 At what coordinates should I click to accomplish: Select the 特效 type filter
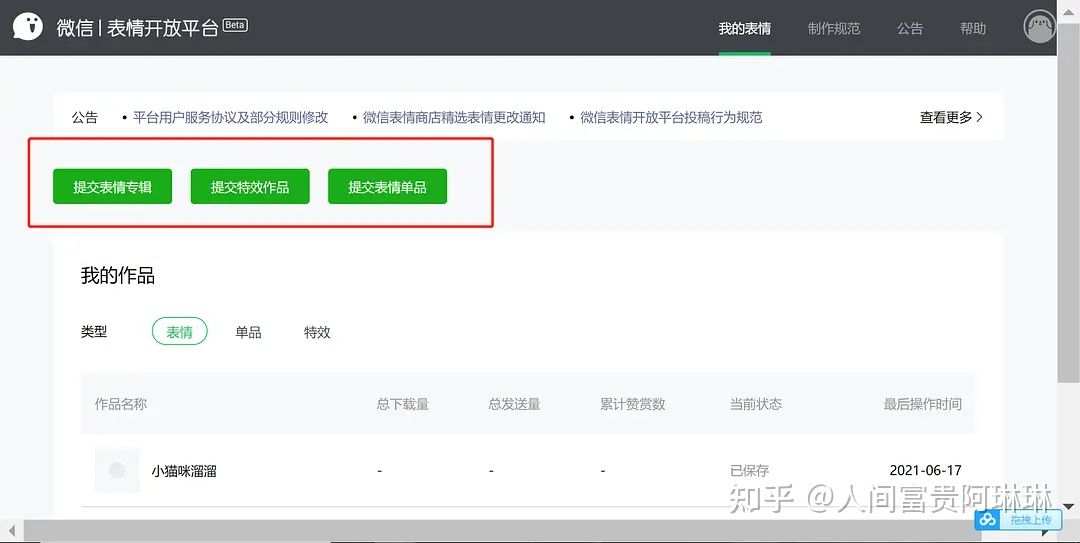coord(317,332)
